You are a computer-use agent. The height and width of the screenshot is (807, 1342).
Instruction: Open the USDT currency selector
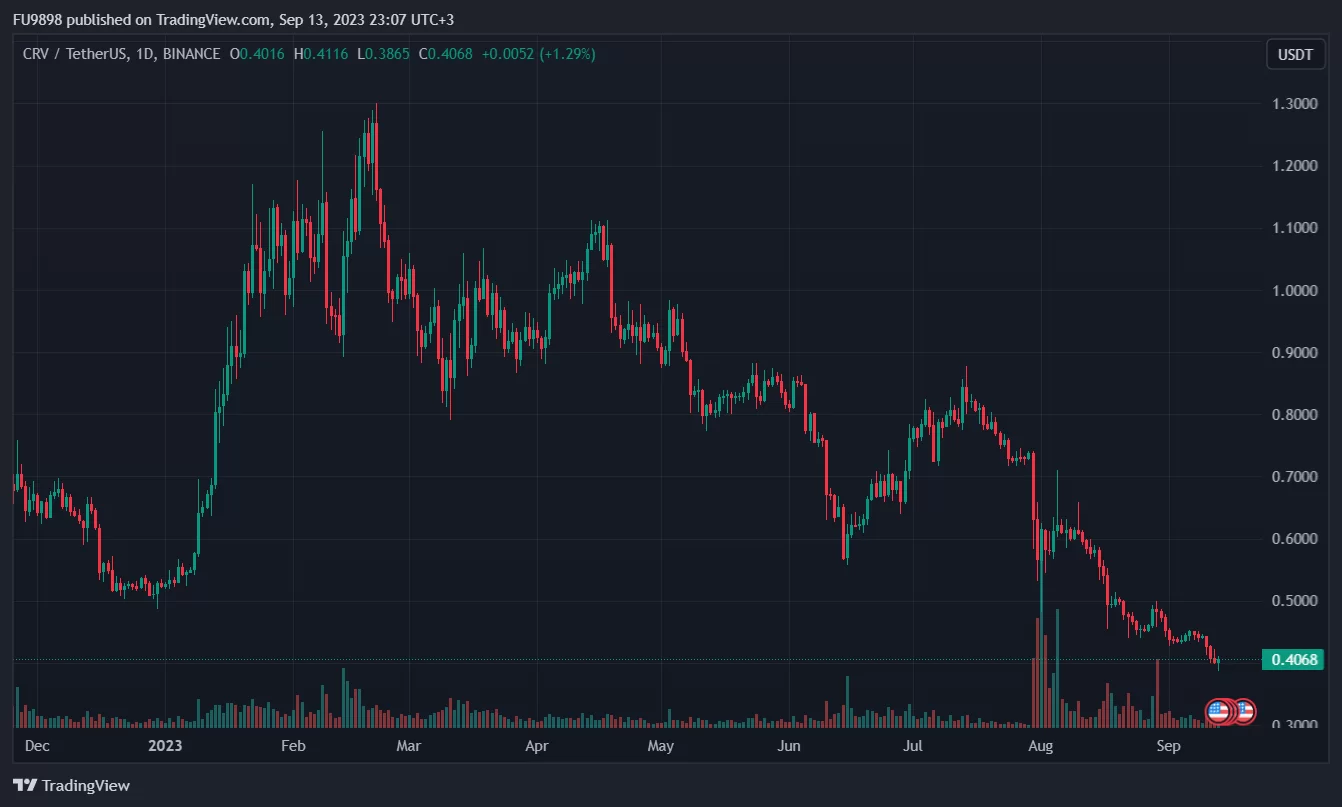click(x=1295, y=54)
